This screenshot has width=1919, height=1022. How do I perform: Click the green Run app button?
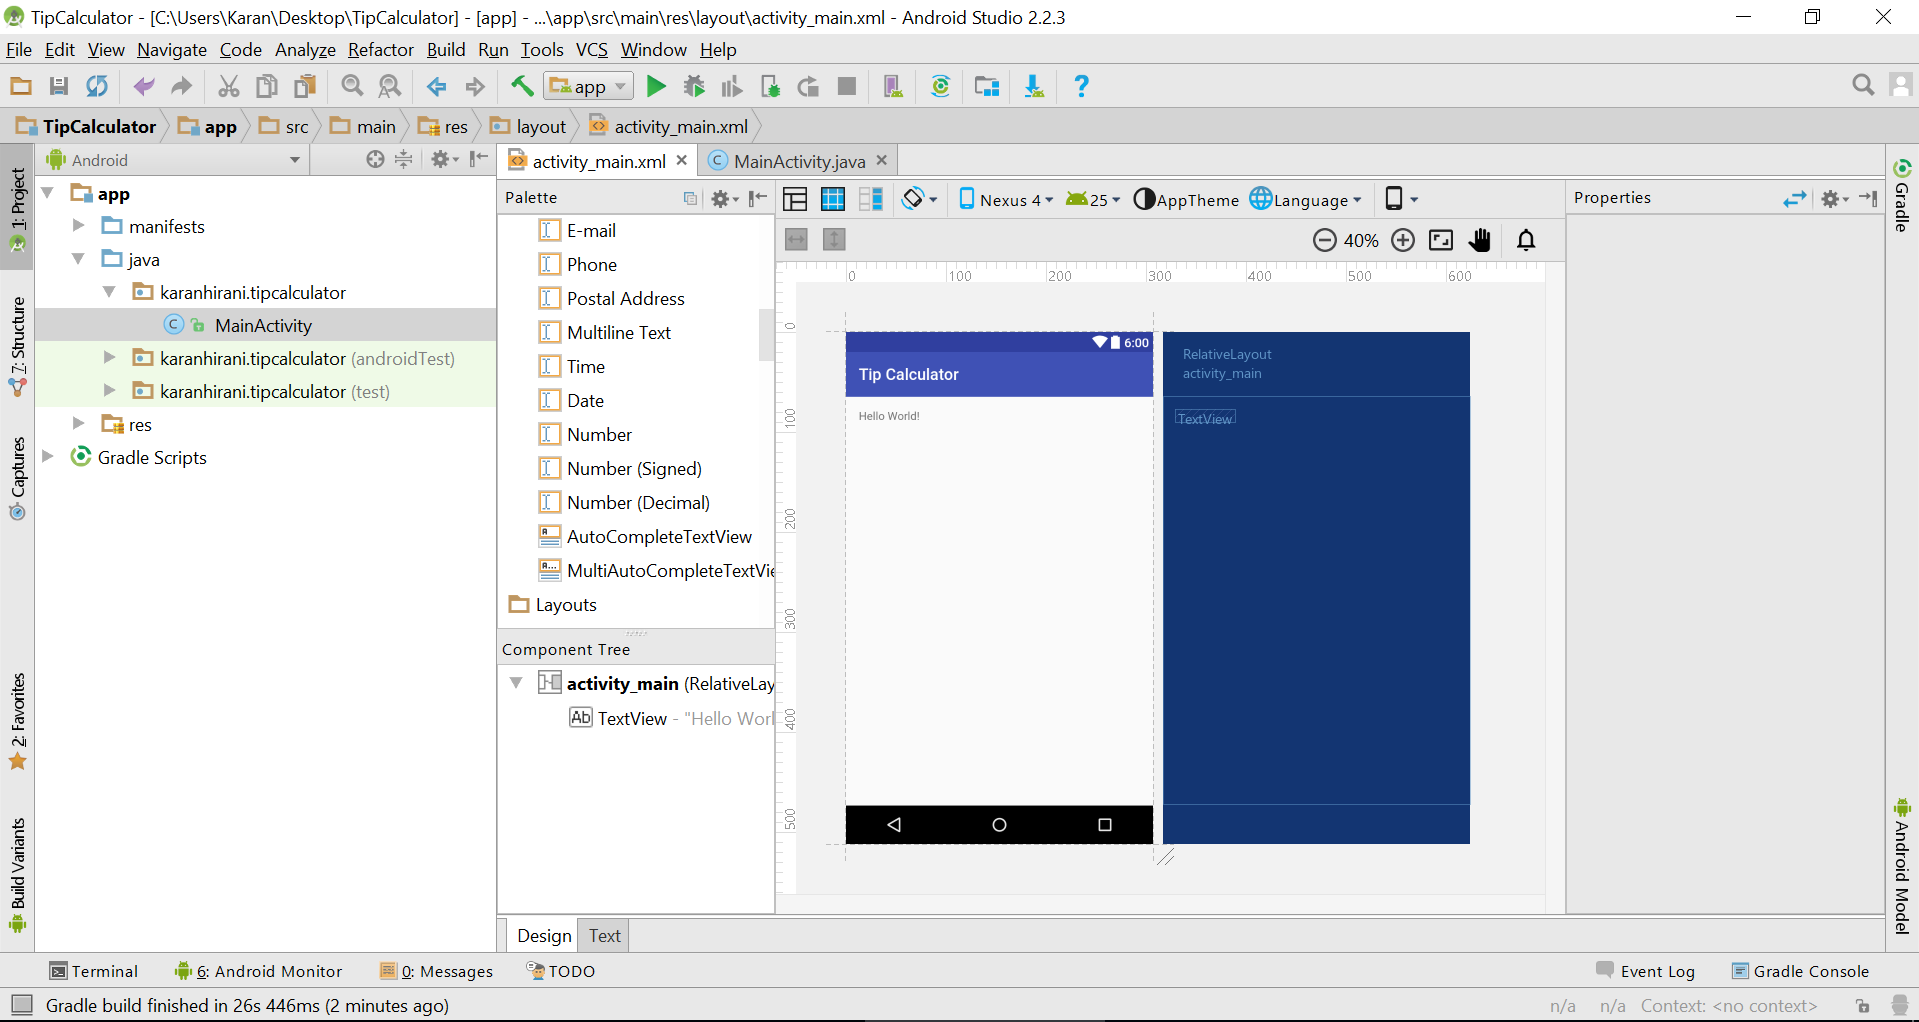point(656,87)
